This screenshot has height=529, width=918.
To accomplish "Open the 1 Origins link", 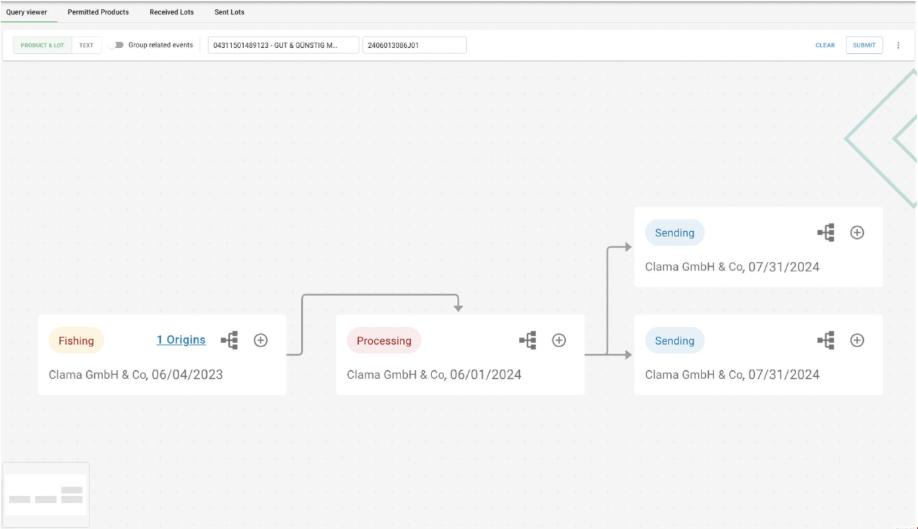I will (x=181, y=340).
